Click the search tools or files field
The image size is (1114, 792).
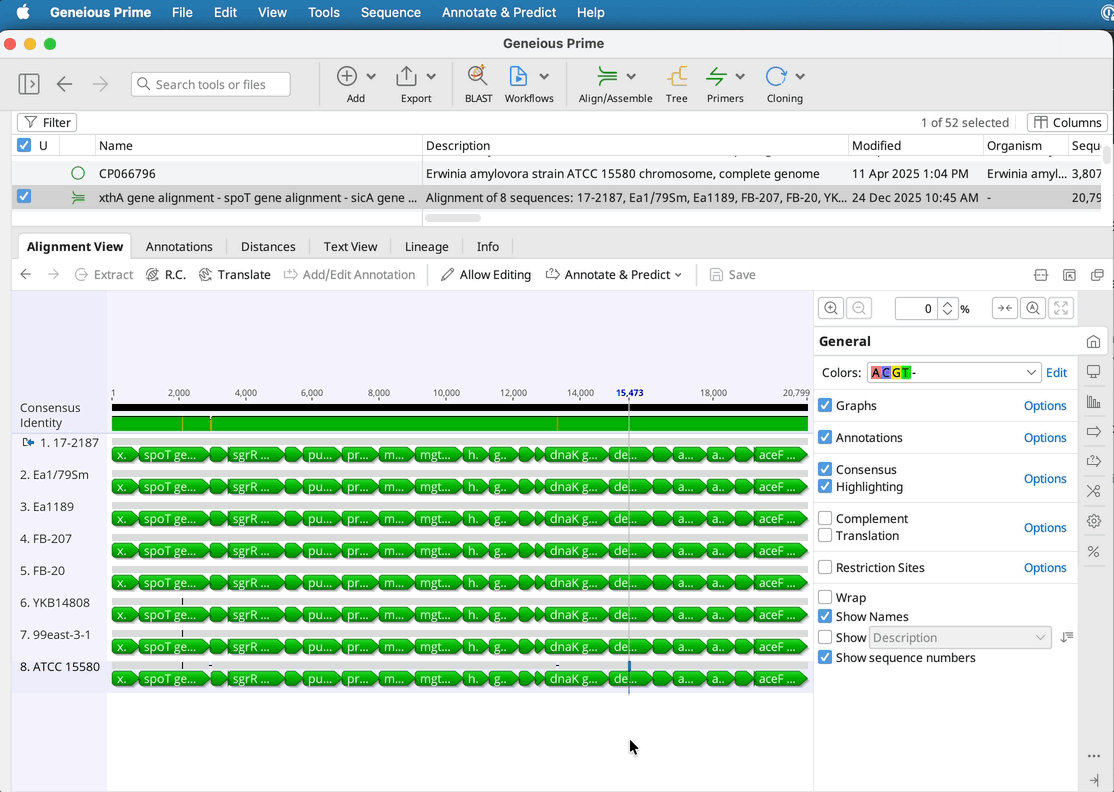(211, 85)
